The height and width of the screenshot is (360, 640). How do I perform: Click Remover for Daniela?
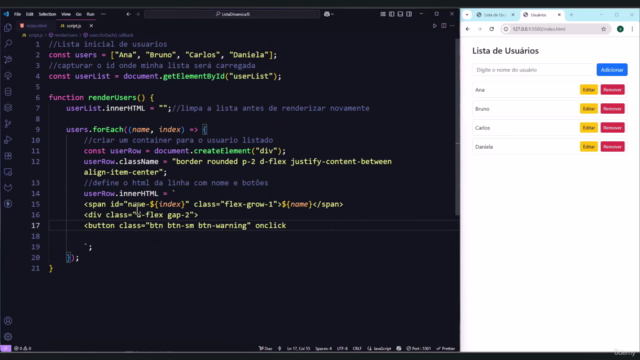[612, 147]
